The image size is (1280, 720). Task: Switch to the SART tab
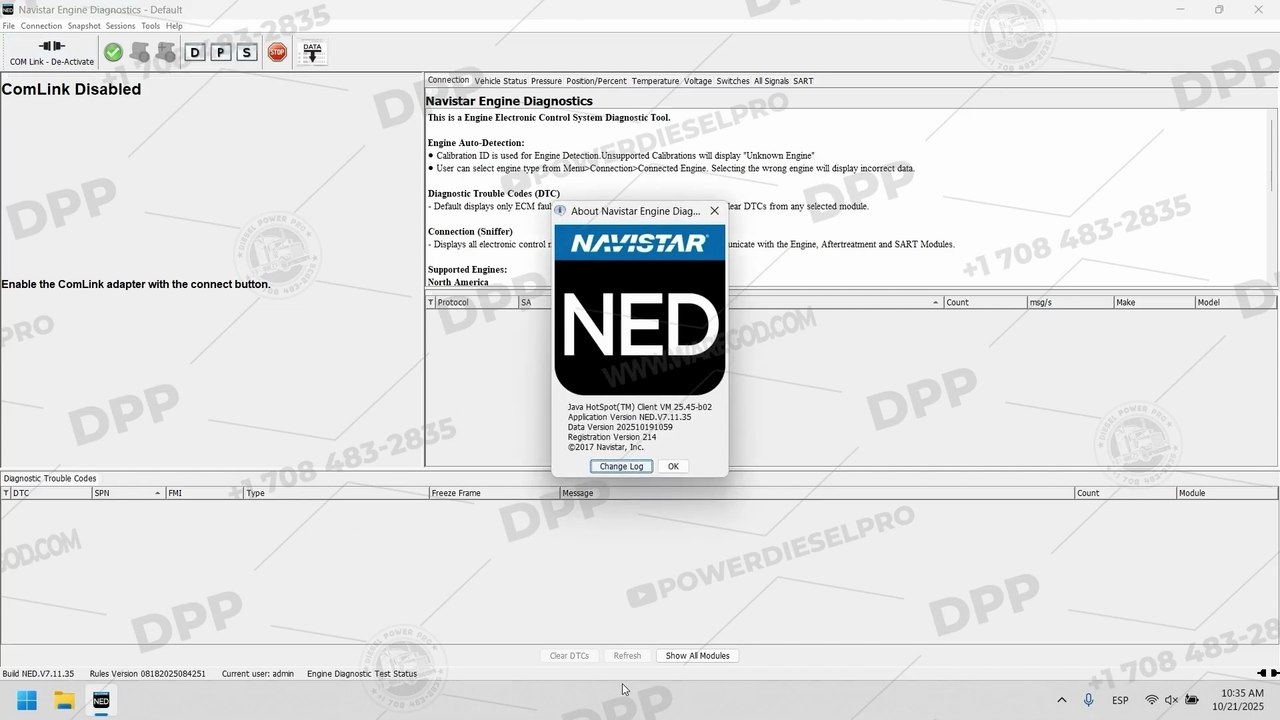click(x=803, y=81)
